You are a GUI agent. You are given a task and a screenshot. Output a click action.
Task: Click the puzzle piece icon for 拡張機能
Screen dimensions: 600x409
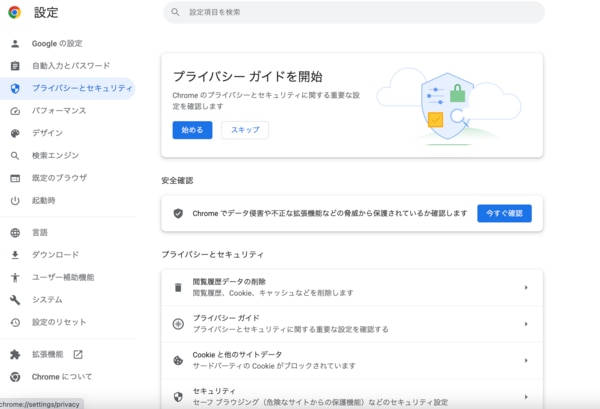tap(15, 355)
